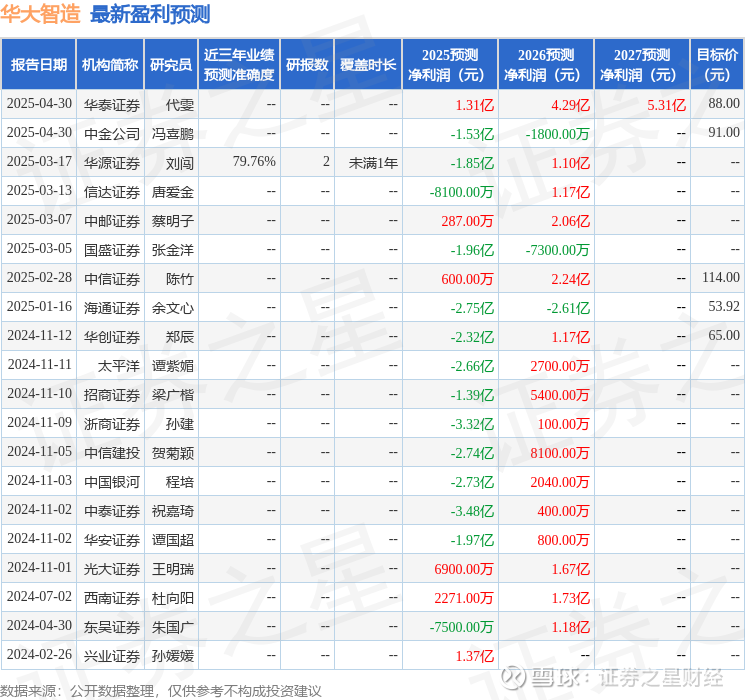Click the 未满1年 coverage cell
Image resolution: width=745 pixels, height=700 pixels.
click(373, 163)
